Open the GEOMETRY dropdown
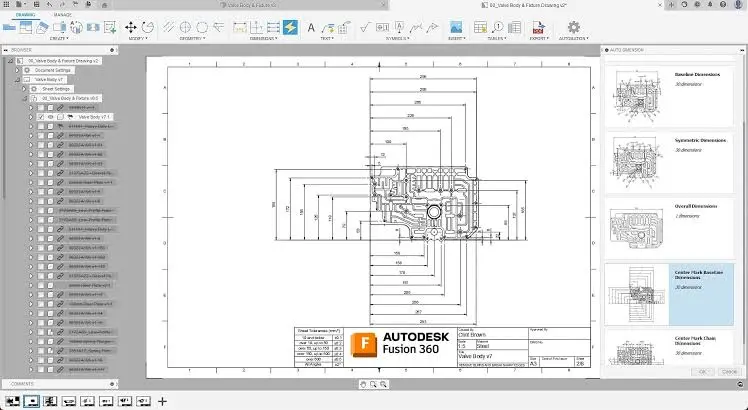The width and height of the screenshot is (748, 410). click(x=191, y=38)
